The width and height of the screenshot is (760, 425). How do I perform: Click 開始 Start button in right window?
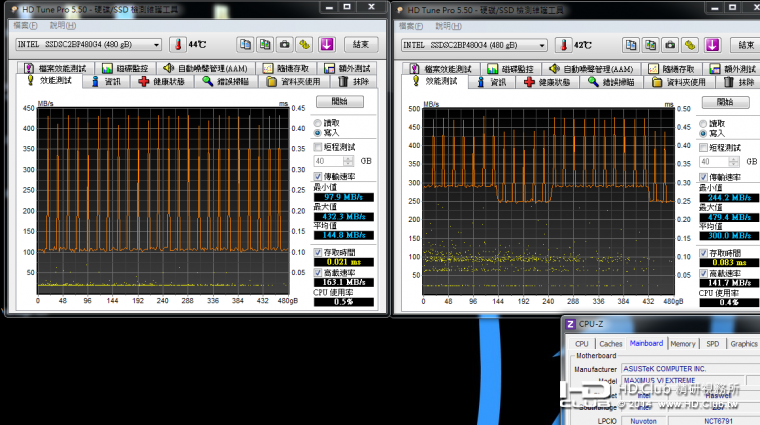click(x=726, y=102)
